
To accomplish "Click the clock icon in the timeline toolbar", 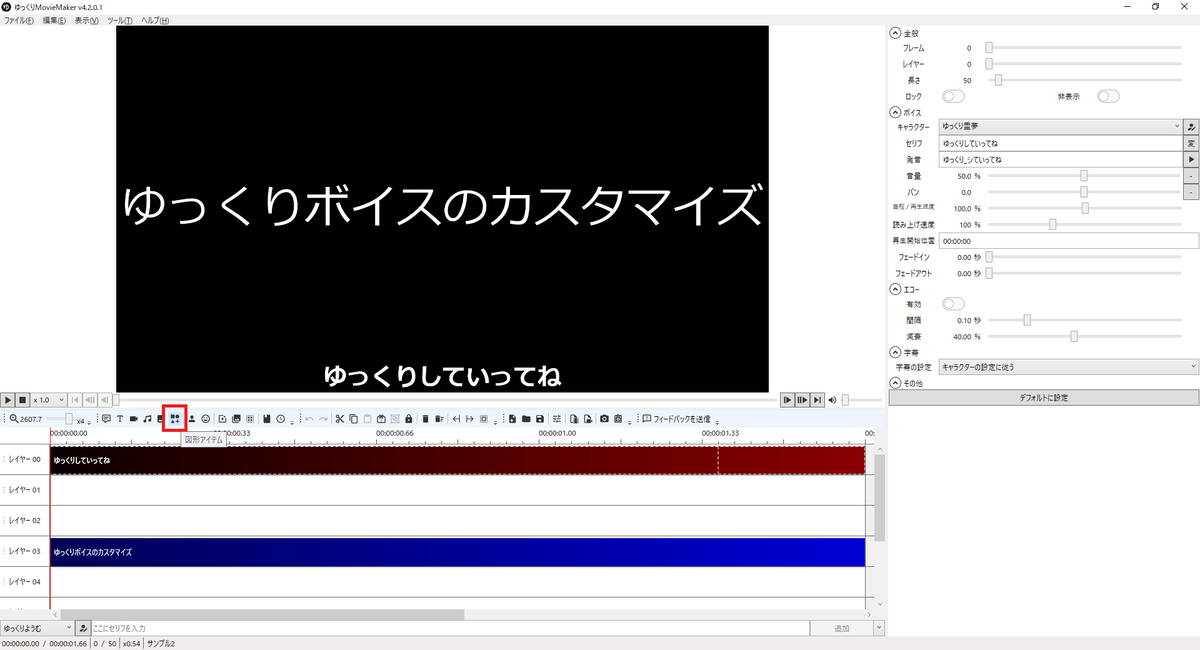I will pos(281,418).
